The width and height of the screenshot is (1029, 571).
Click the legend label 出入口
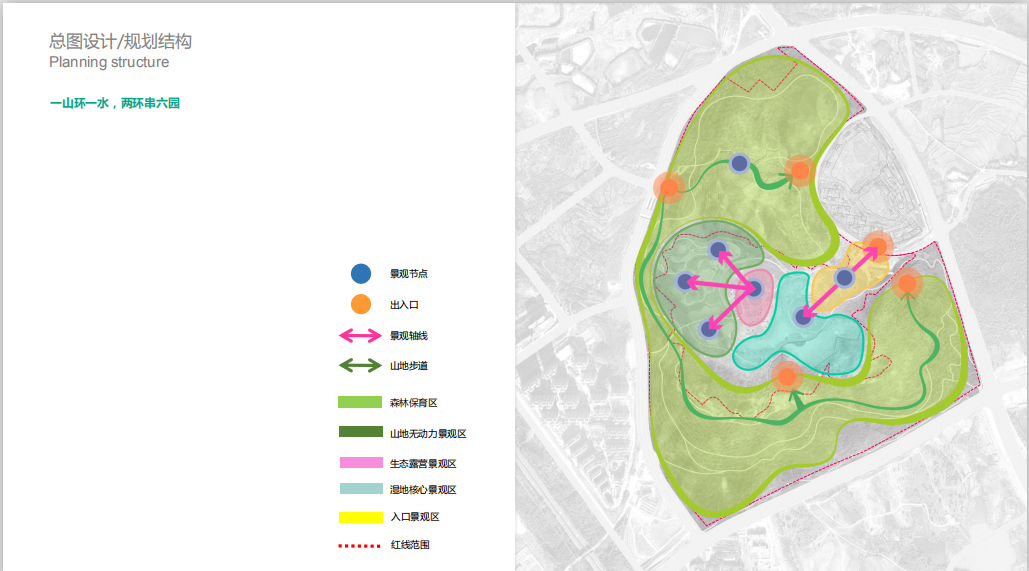click(404, 305)
